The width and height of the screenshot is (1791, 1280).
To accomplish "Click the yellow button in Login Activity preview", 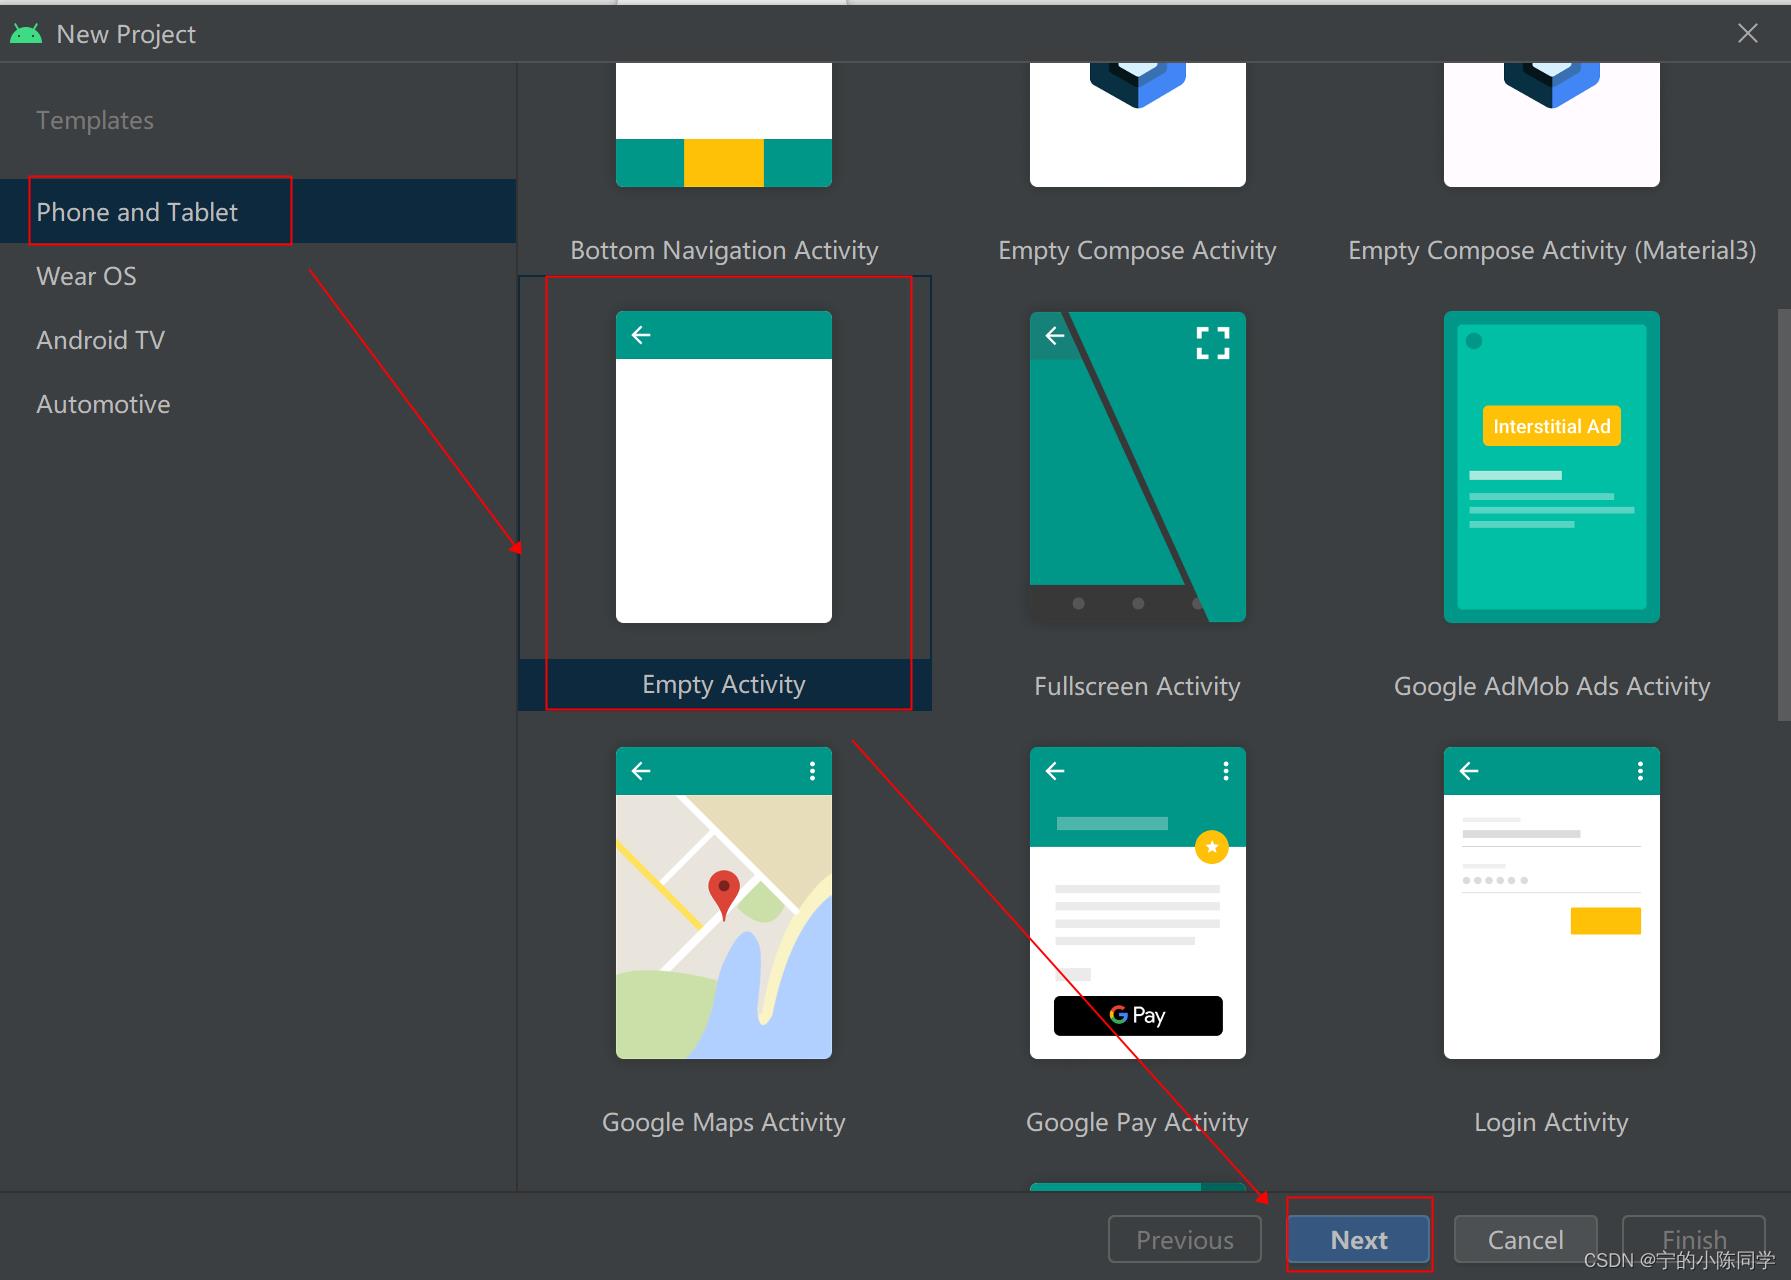I will tap(1606, 921).
